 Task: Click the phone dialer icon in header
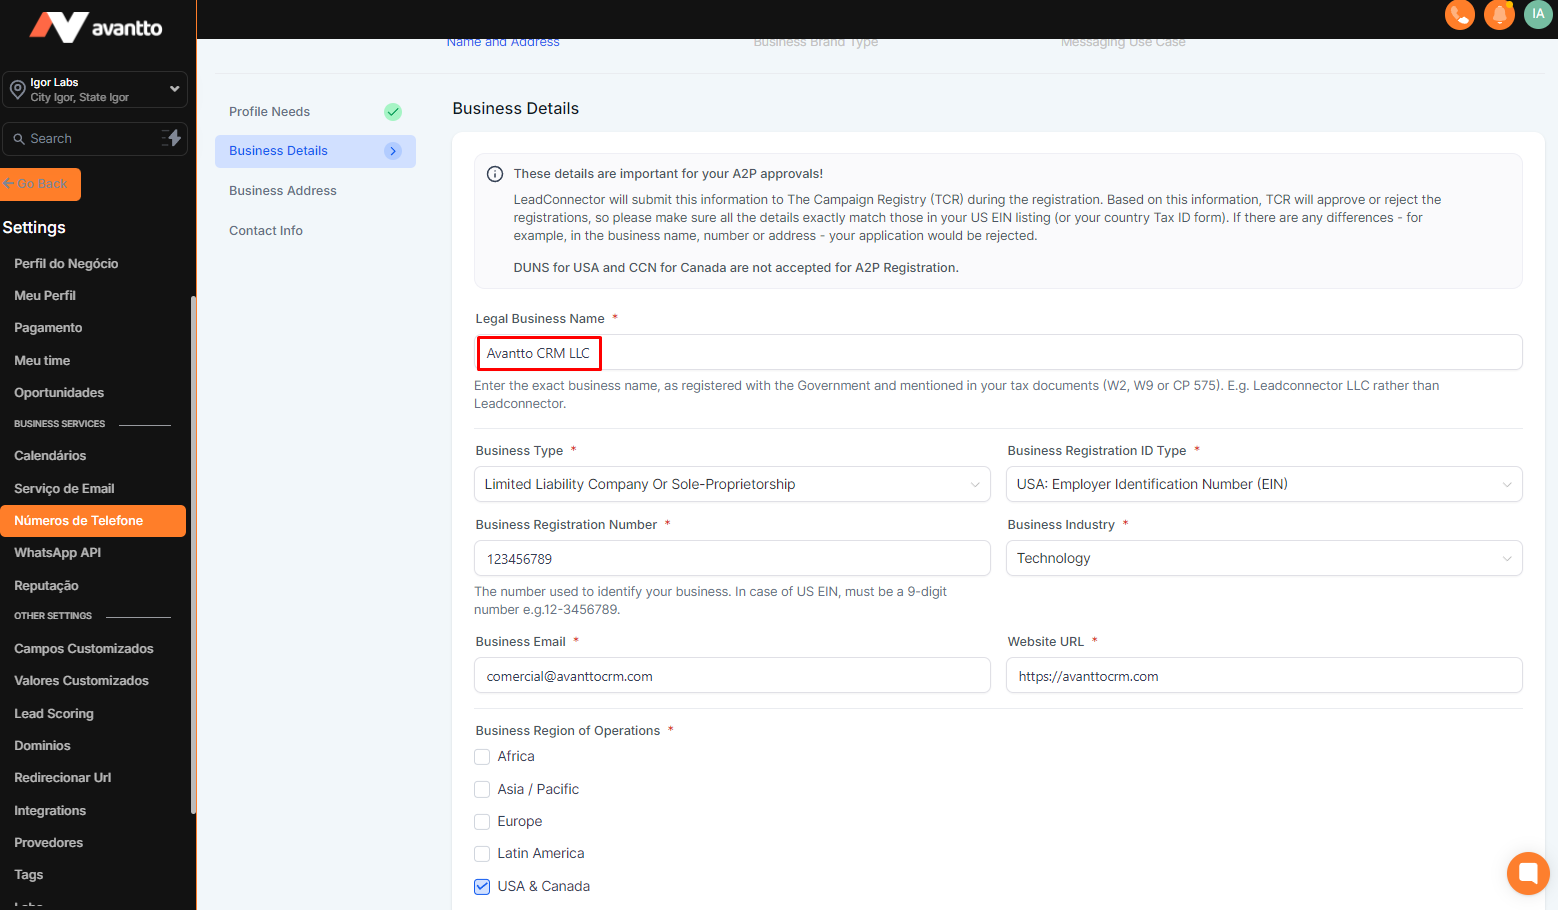click(1459, 15)
